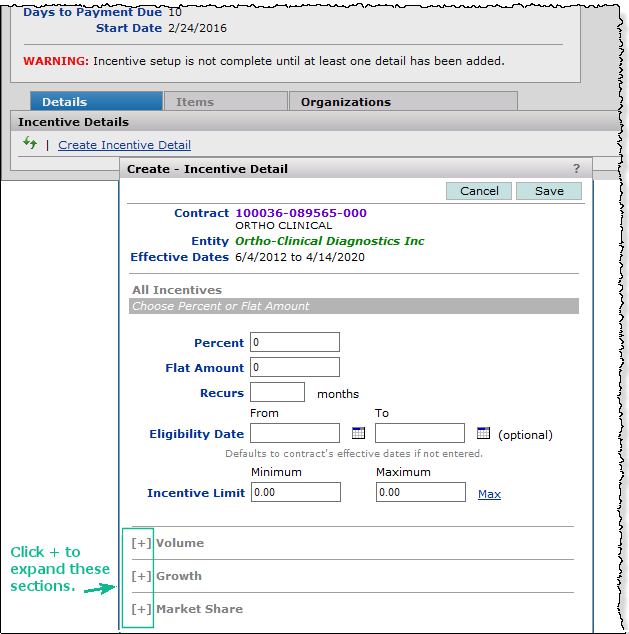Click the green refresh arrows icon
Screen dimensions: 629x634
(x=30, y=144)
